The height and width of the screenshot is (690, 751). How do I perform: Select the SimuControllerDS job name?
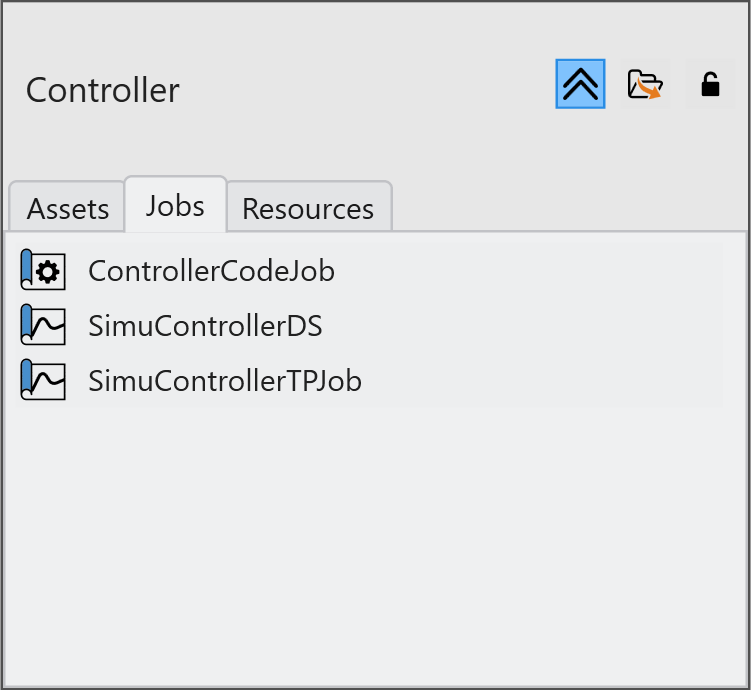click(x=205, y=326)
